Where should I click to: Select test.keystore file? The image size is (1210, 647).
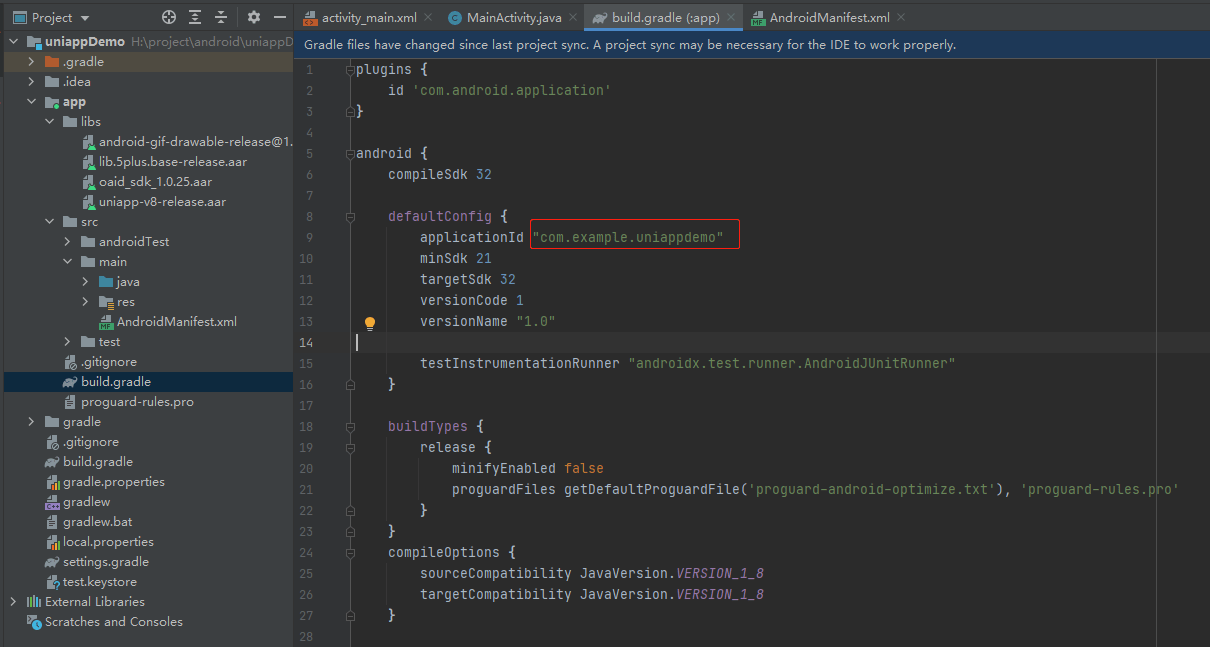tap(91, 582)
